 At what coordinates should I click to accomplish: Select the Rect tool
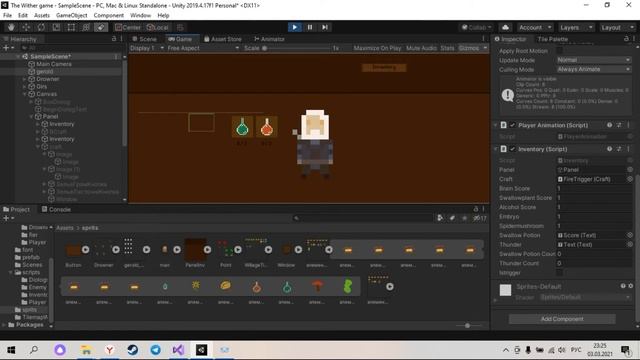pos(71,27)
